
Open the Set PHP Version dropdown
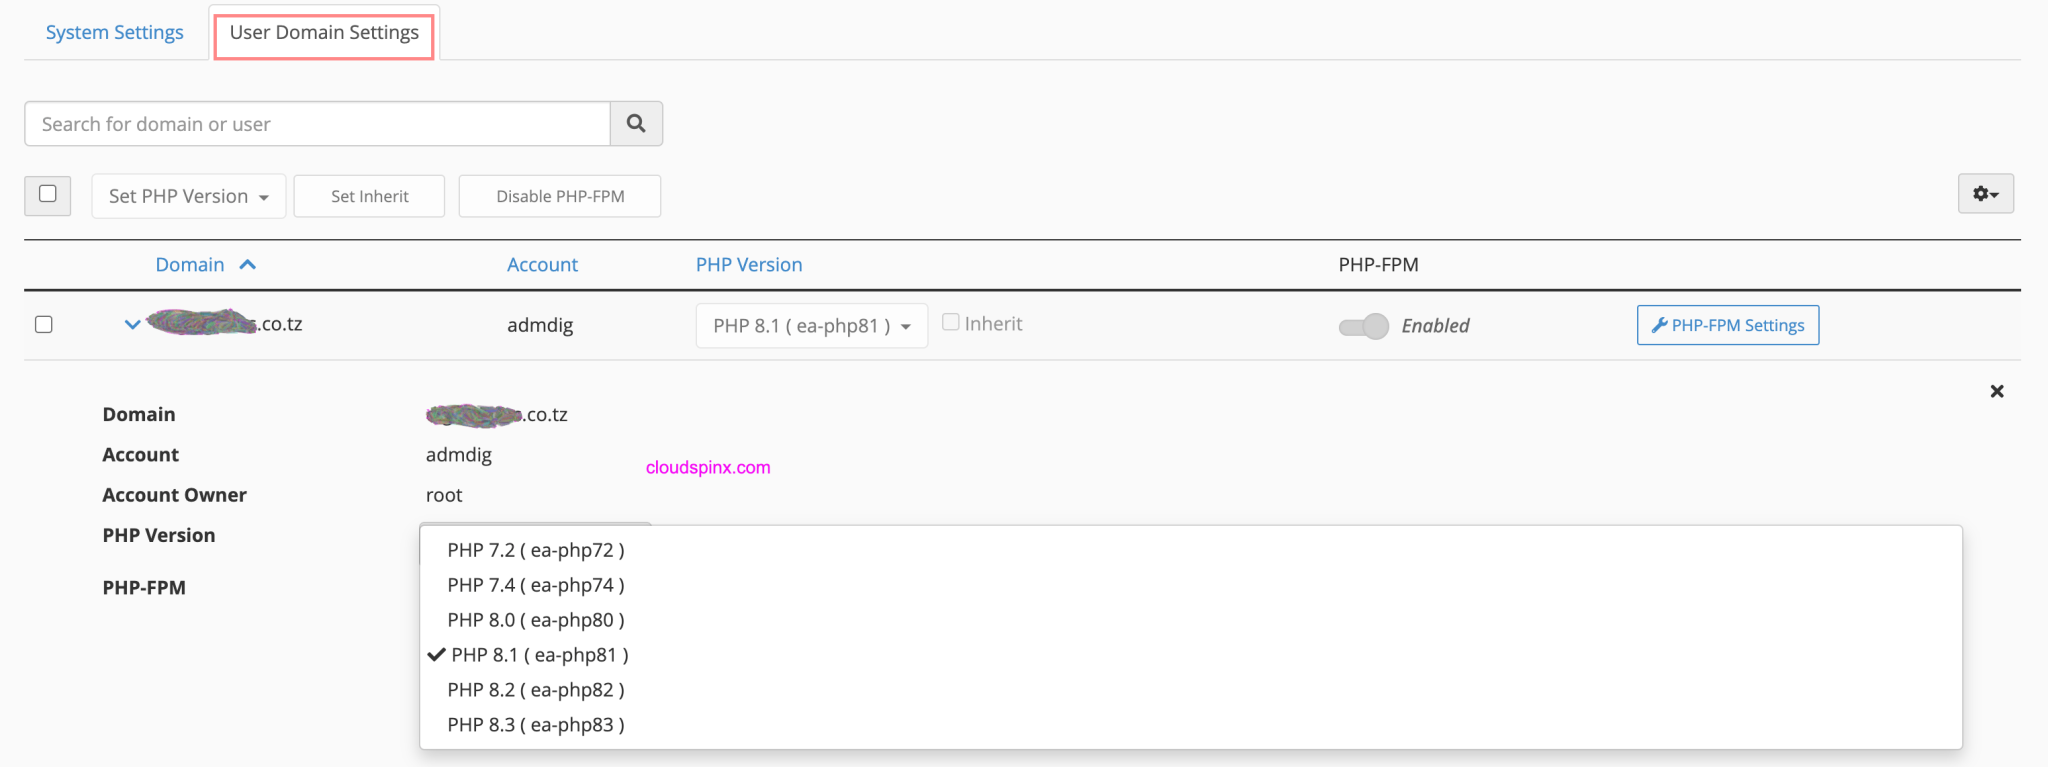point(188,196)
